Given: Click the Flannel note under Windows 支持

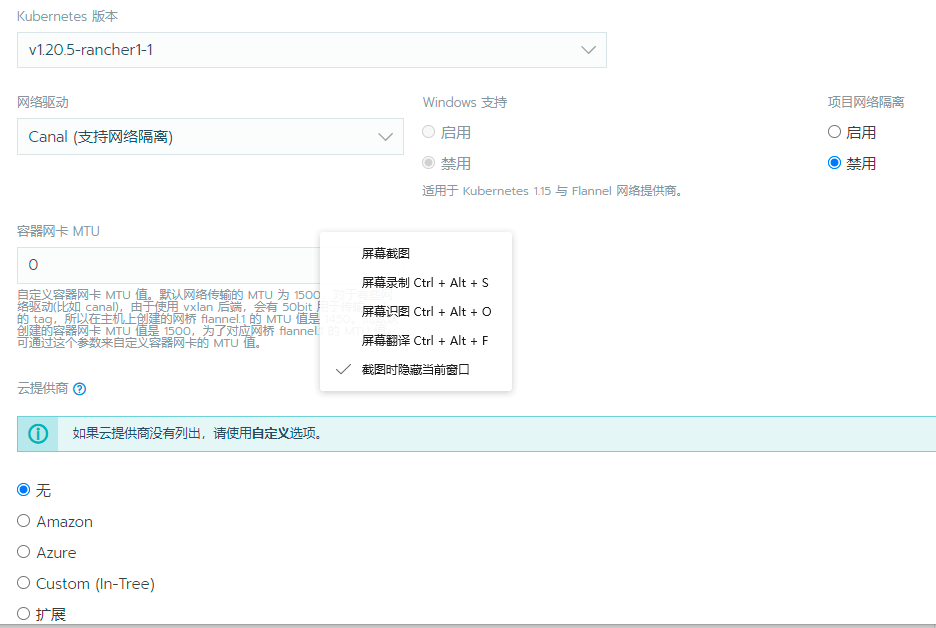Looking at the screenshot, I should click(552, 191).
